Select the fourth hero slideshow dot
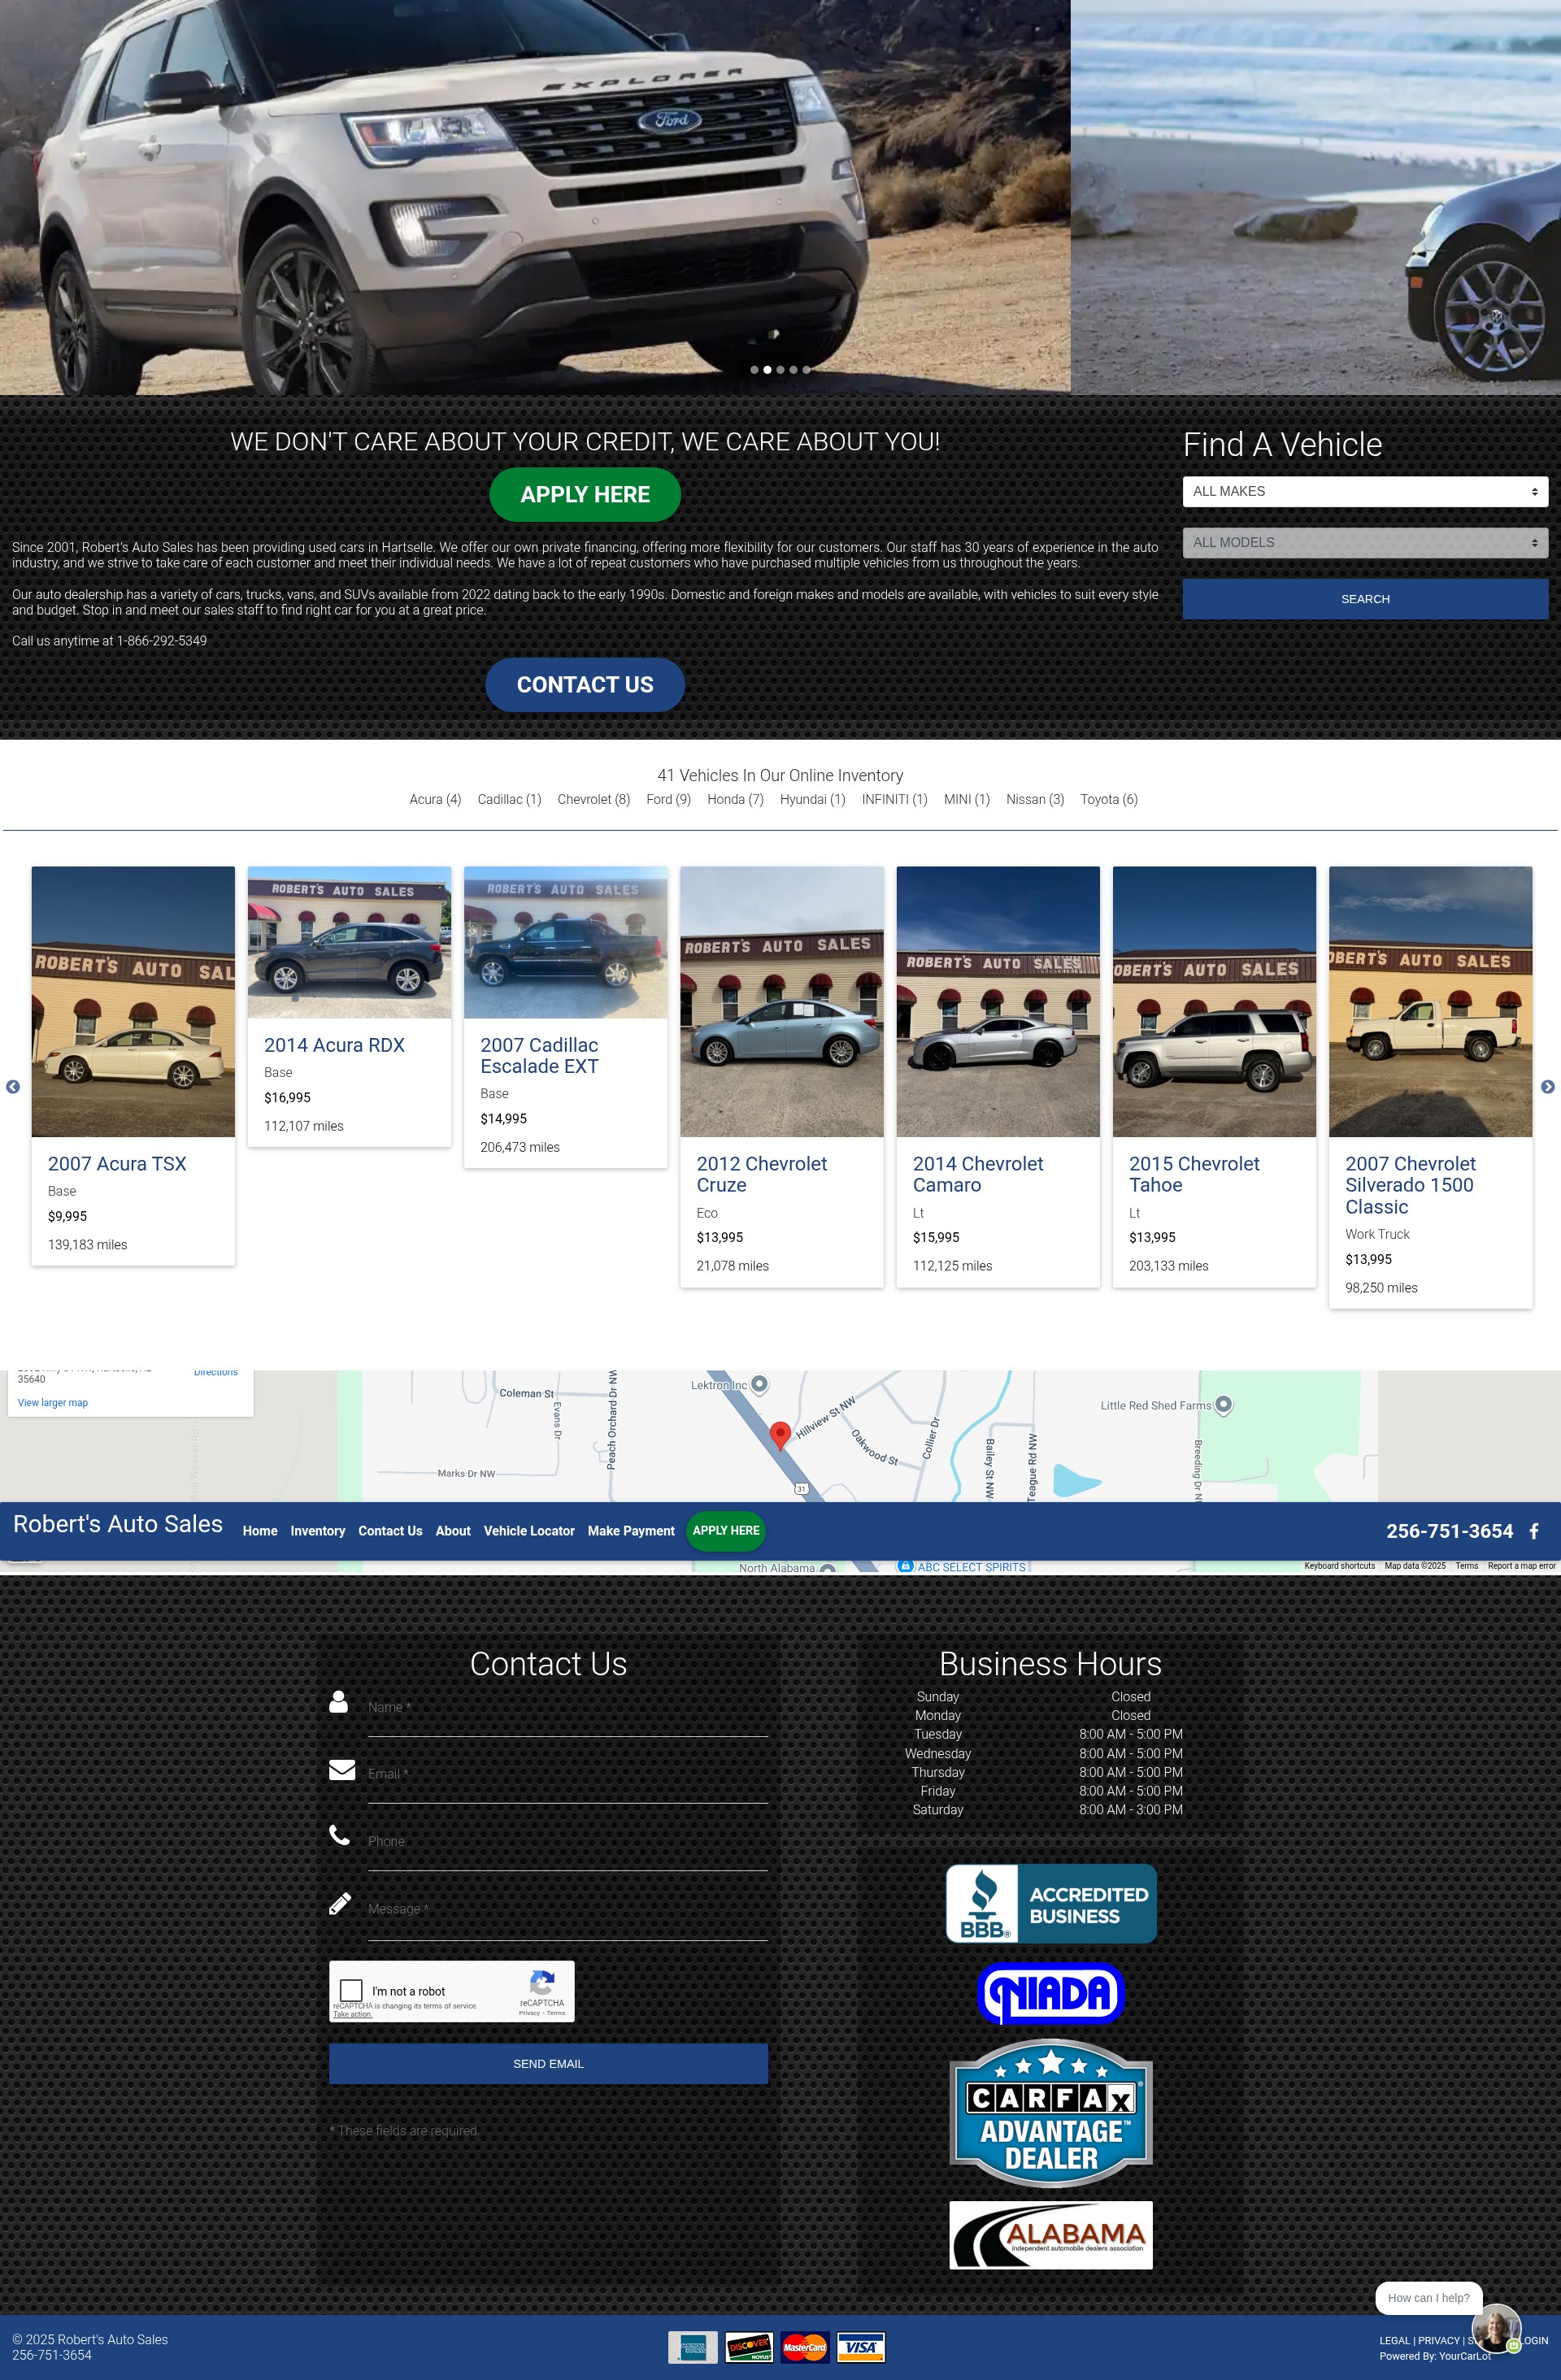 point(793,370)
